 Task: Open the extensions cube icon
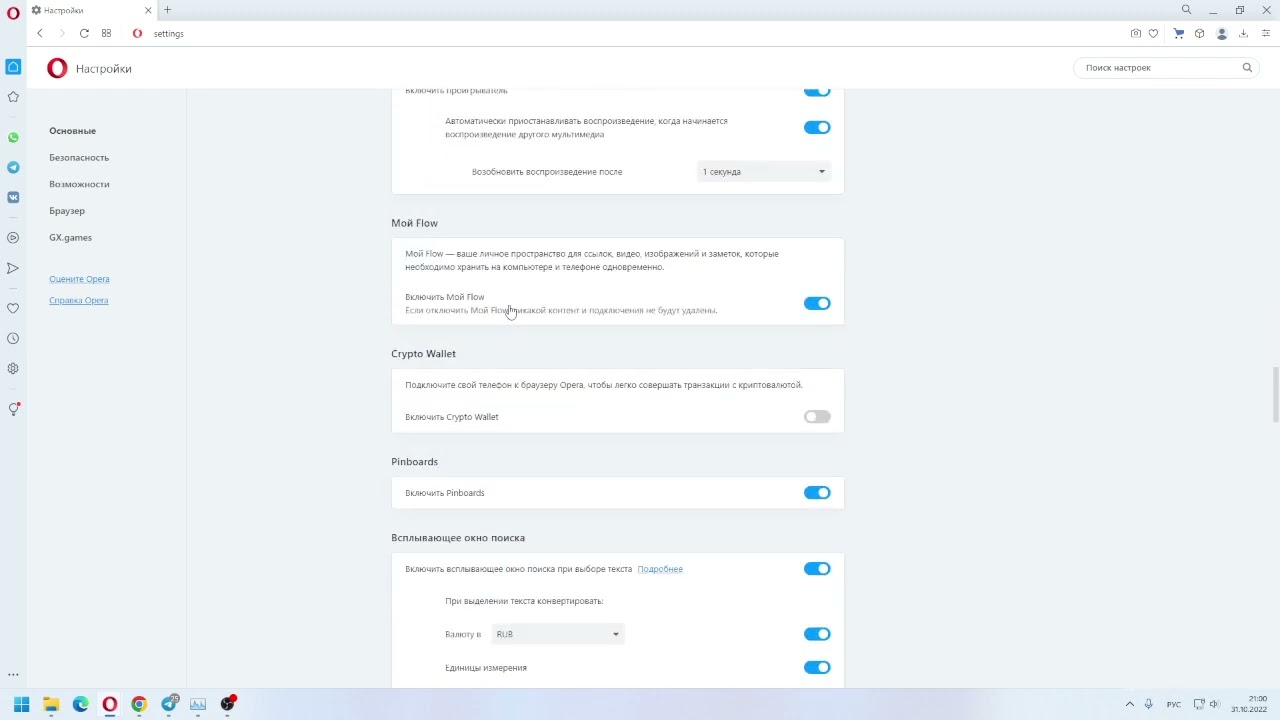[x=1199, y=33]
